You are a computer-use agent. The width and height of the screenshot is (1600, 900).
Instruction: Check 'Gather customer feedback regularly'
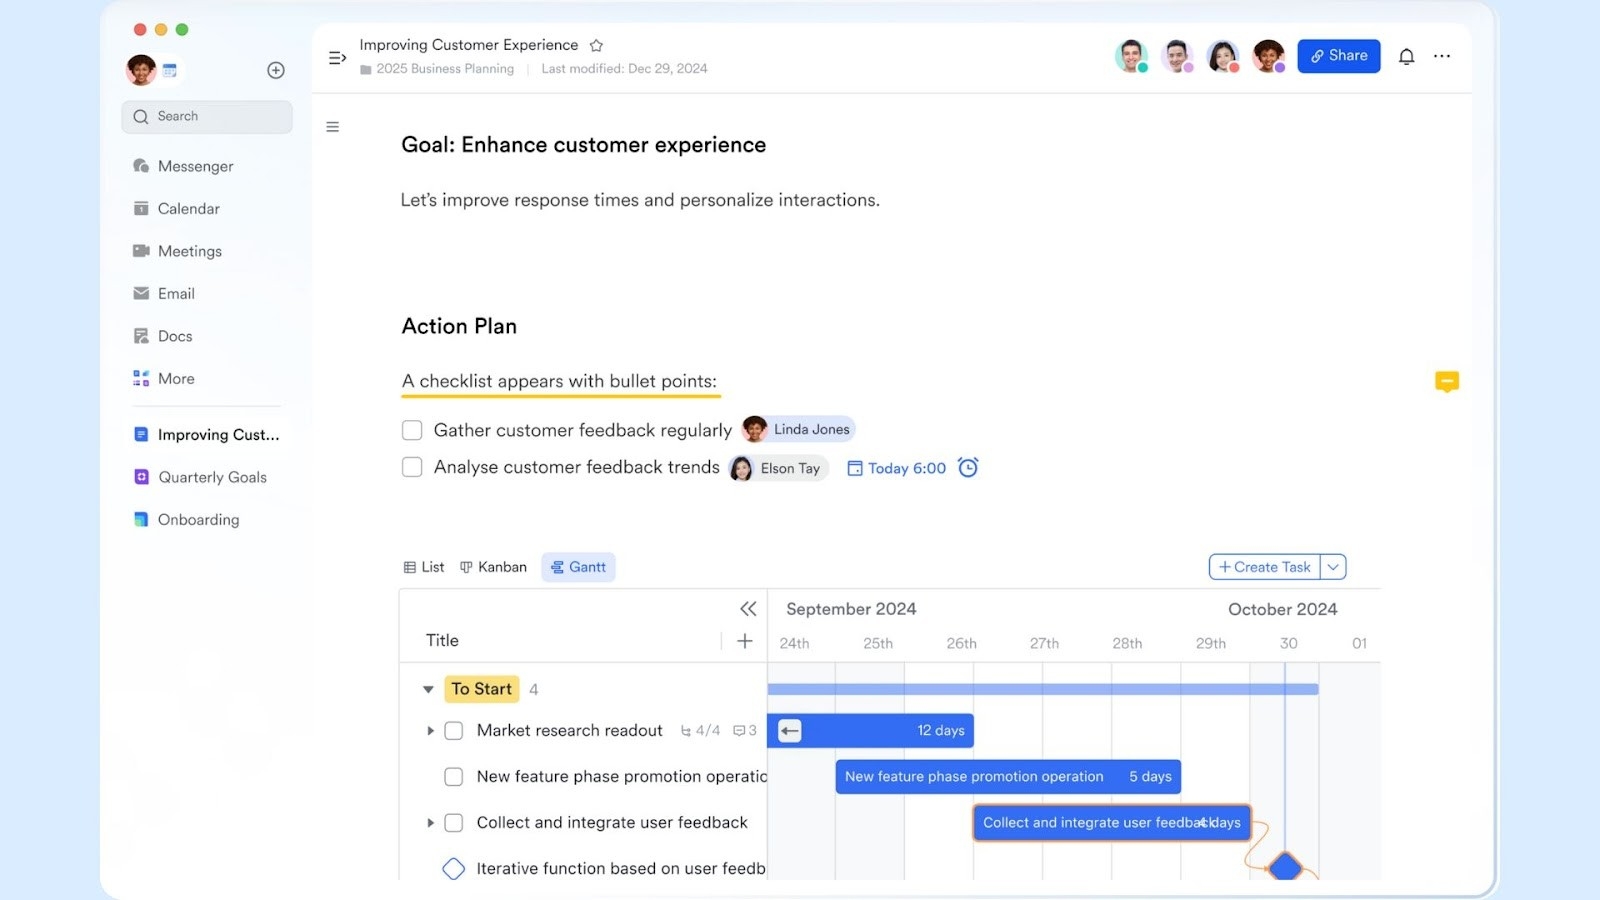[412, 430]
